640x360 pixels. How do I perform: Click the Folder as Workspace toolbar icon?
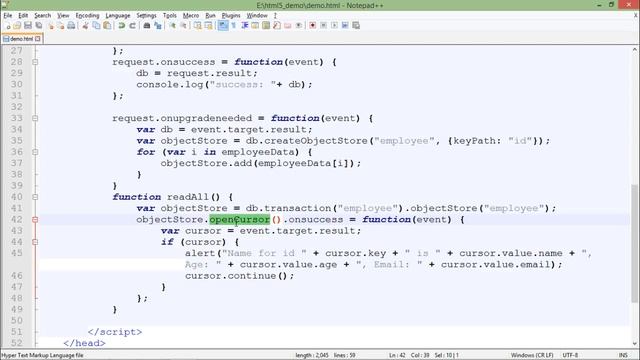tap(287, 25)
